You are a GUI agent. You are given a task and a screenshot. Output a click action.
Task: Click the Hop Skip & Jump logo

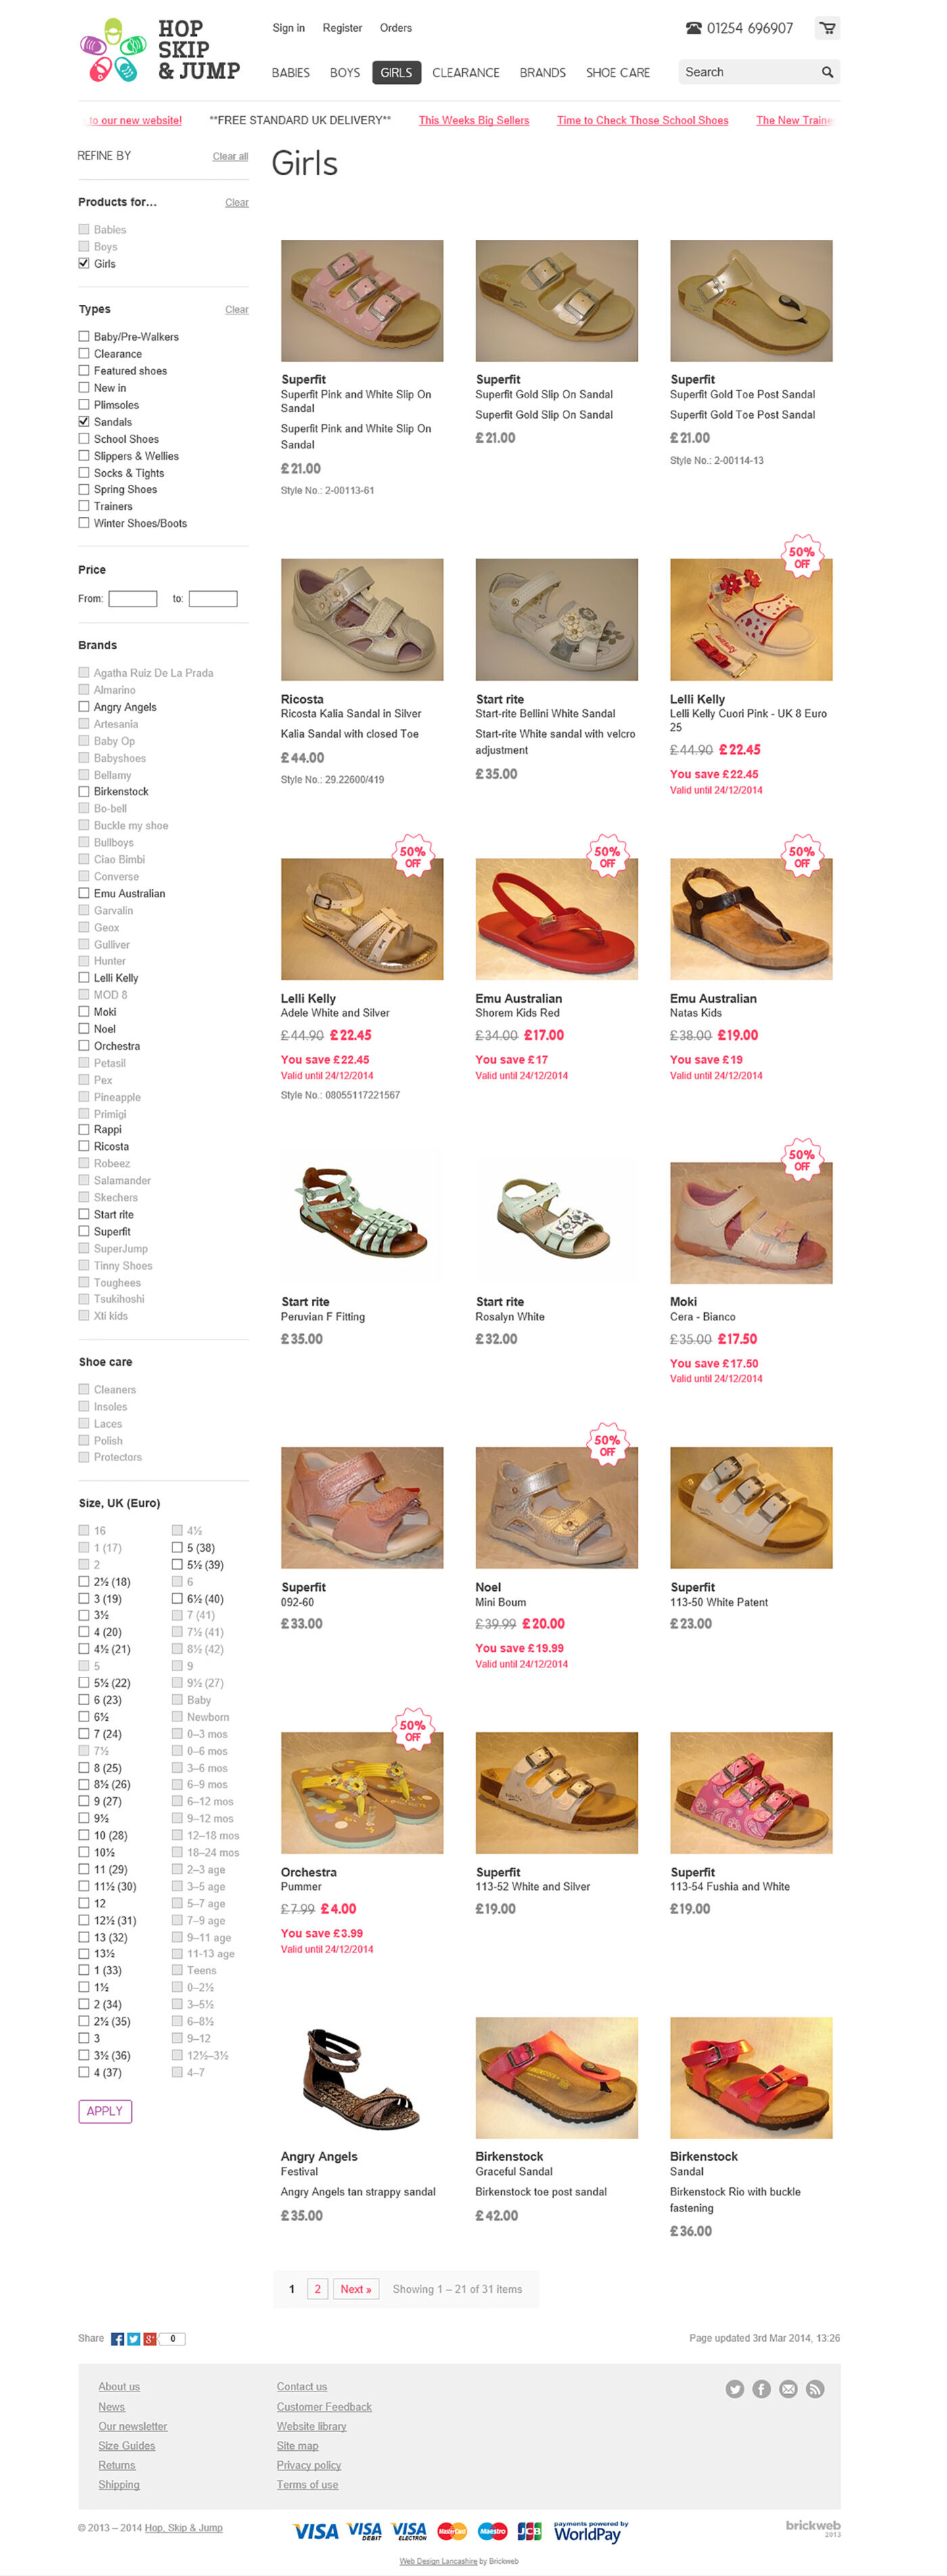(x=160, y=50)
